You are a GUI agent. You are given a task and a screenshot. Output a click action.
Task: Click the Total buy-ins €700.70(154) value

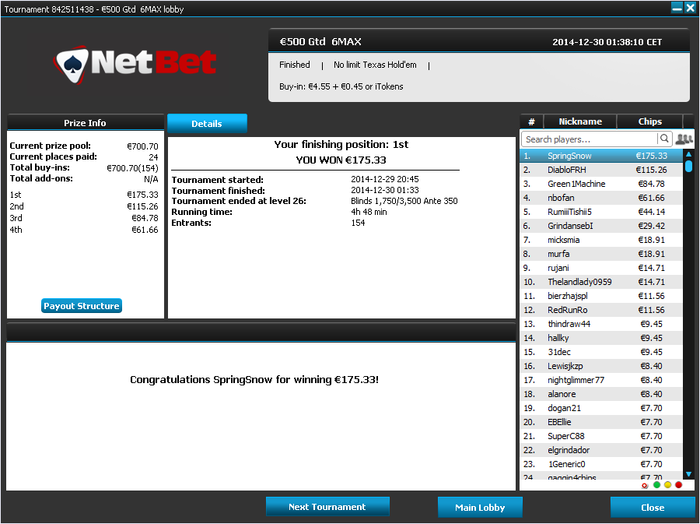(x=132, y=168)
